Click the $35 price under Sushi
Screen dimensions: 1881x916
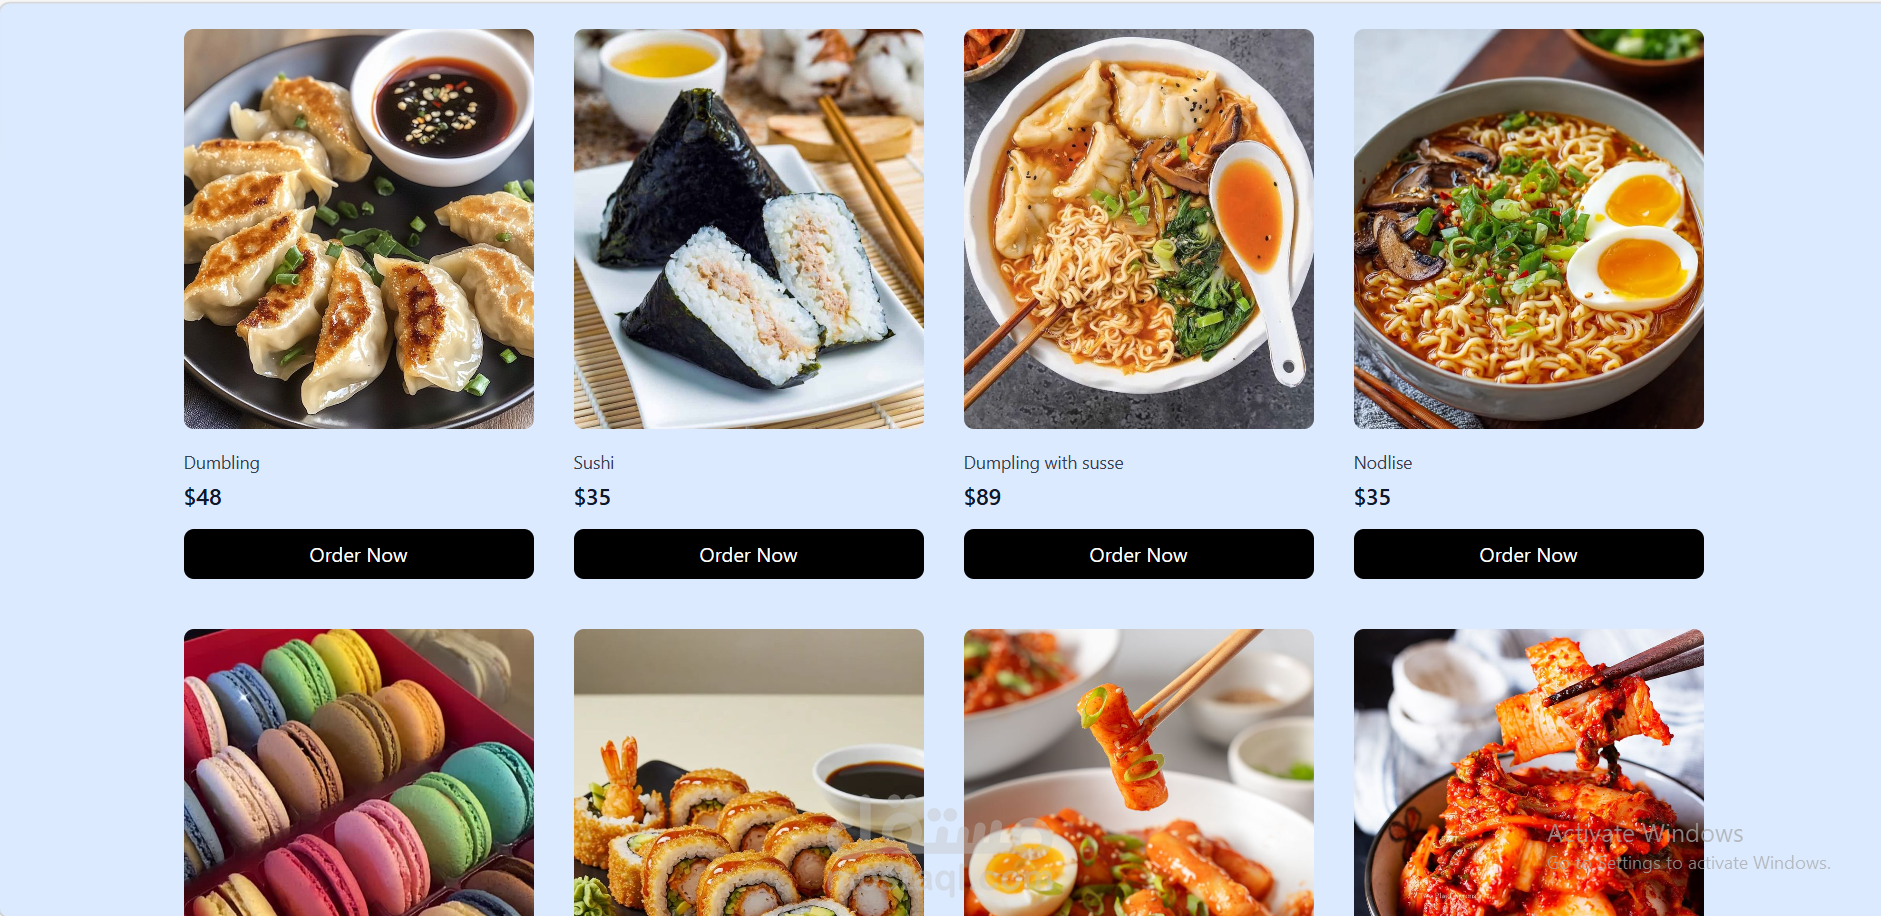[x=592, y=497]
